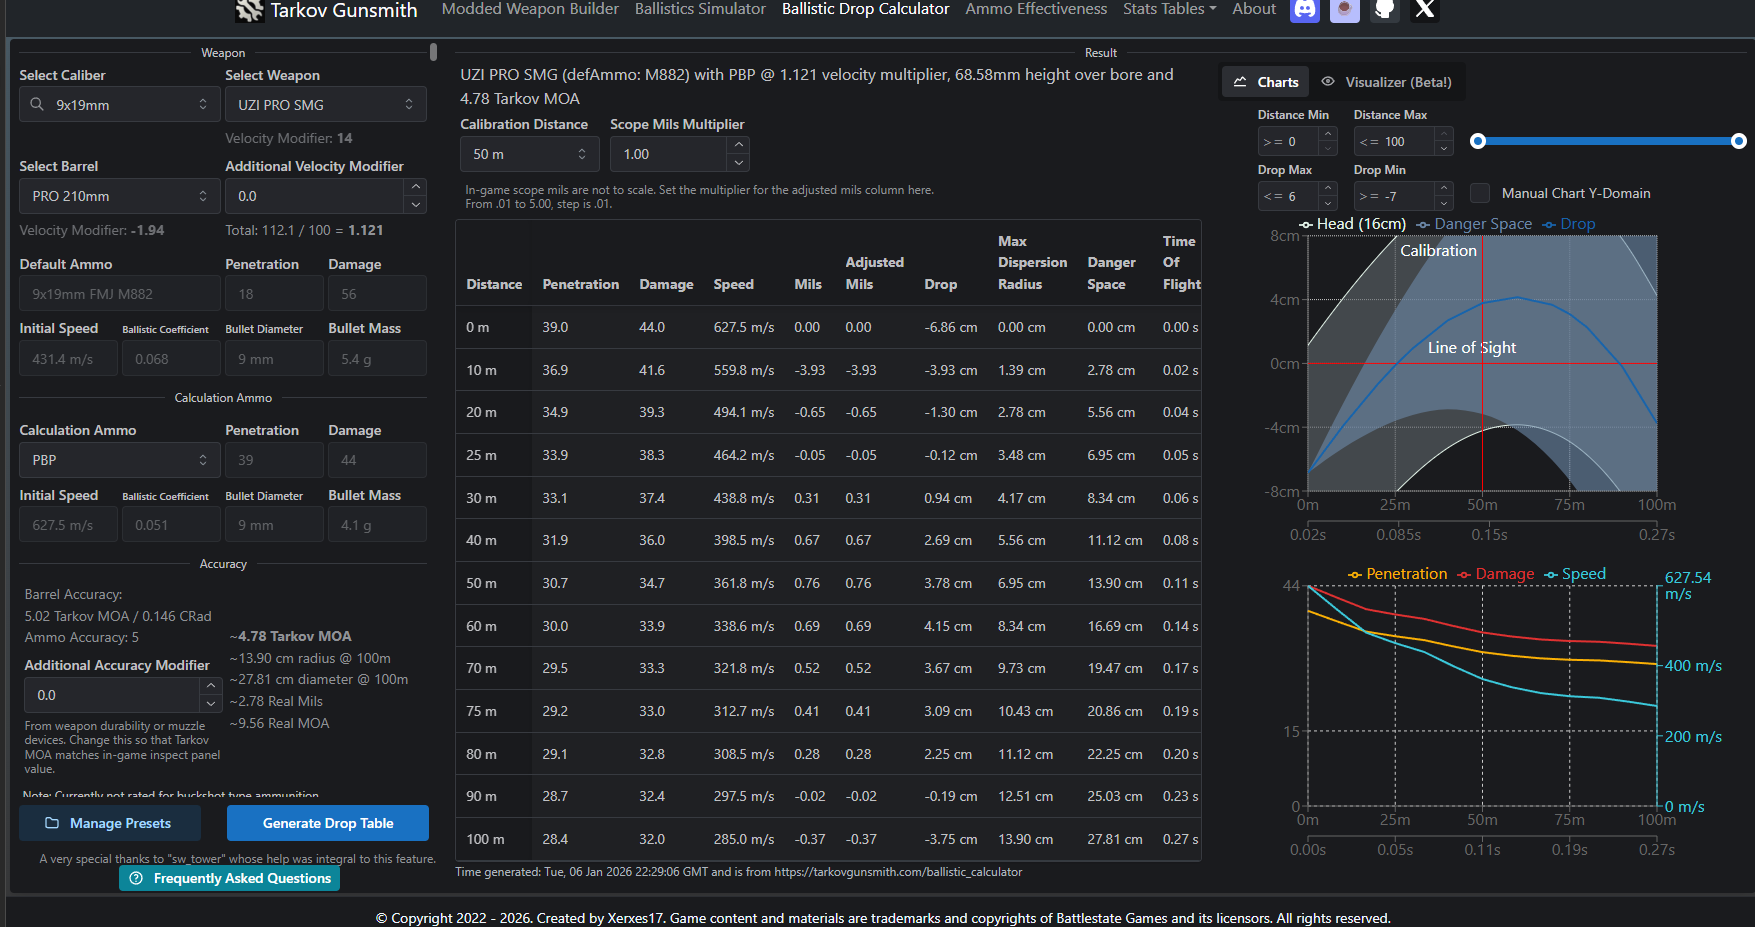Click the Distance Max value field
Viewport: 1755px width, 927px height.
click(1394, 142)
